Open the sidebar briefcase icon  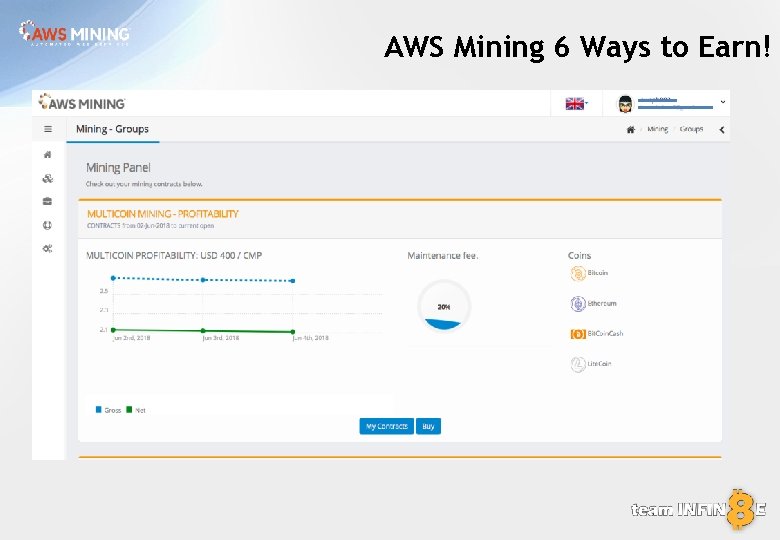pyautogui.click(x=48, y=201)
